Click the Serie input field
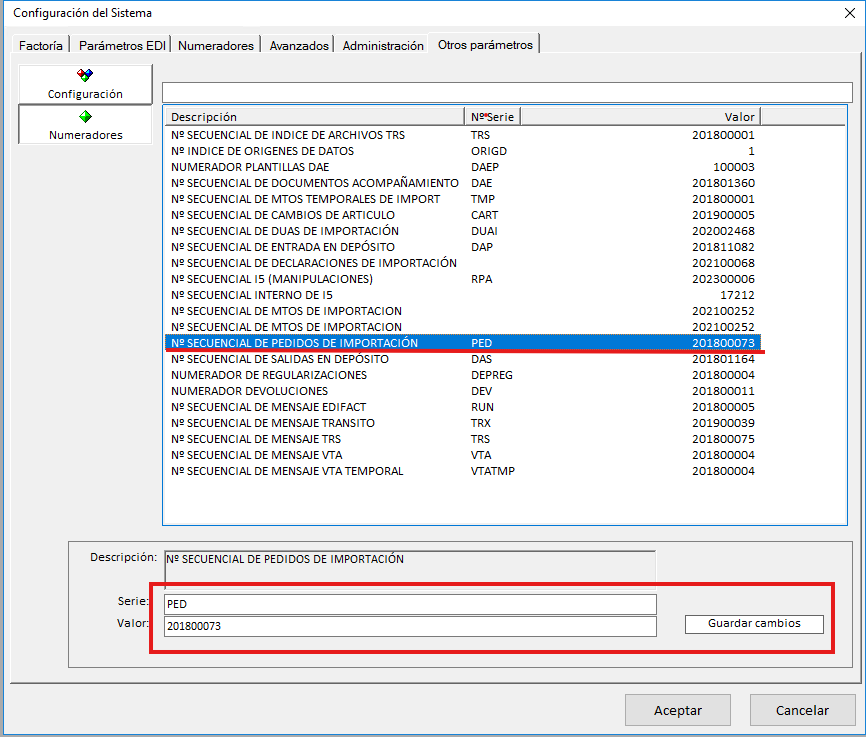 pyautogui.click(x=410, y=604)
